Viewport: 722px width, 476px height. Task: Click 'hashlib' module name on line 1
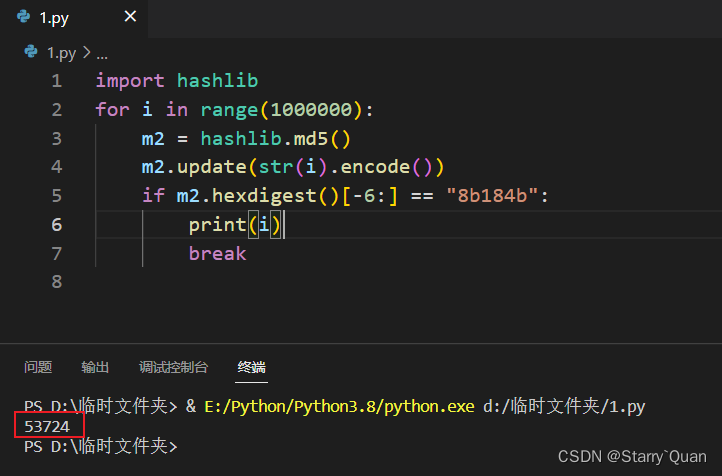(217, 81)
